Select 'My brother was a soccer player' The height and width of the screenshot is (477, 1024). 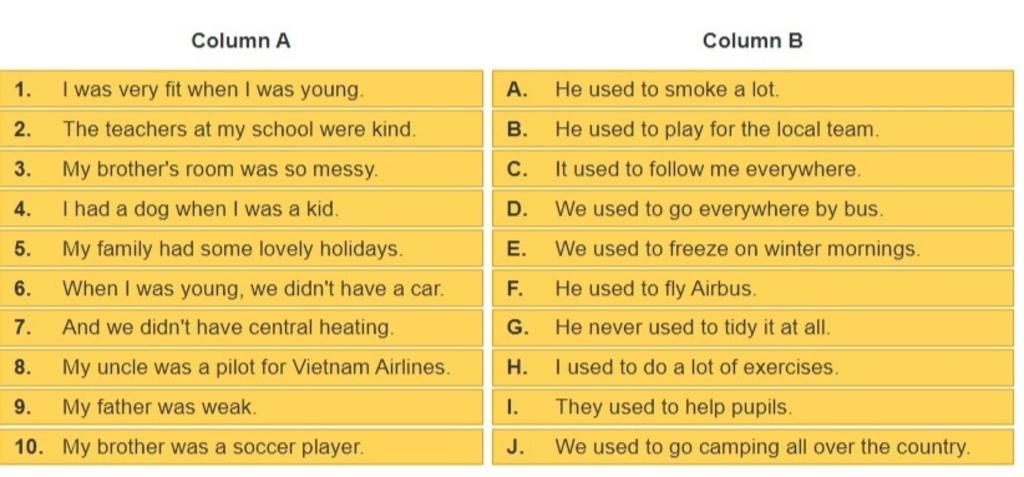coord(241,448)
